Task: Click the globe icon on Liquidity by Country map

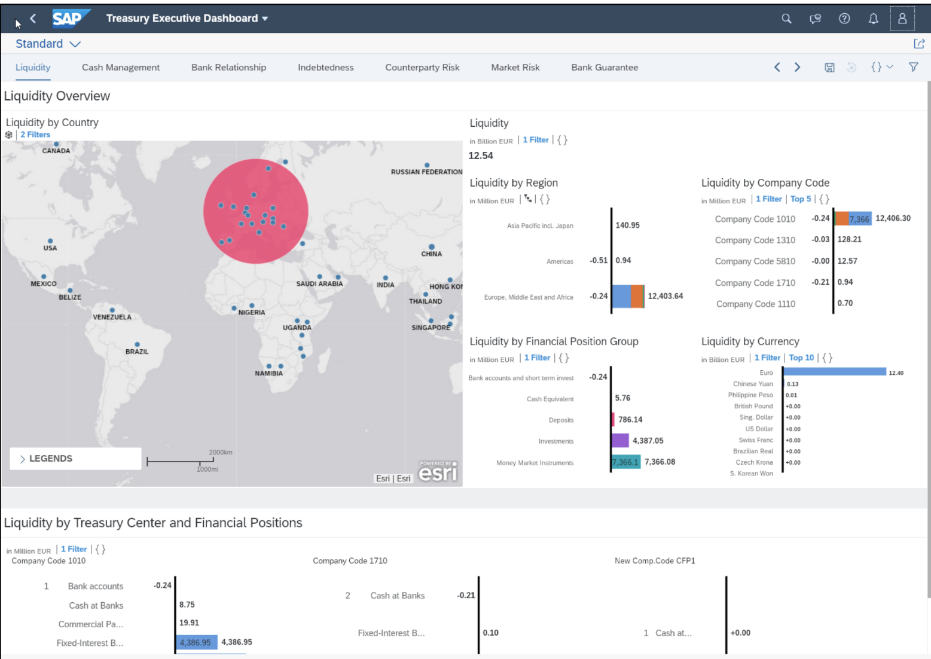Action: click(10, 133)
